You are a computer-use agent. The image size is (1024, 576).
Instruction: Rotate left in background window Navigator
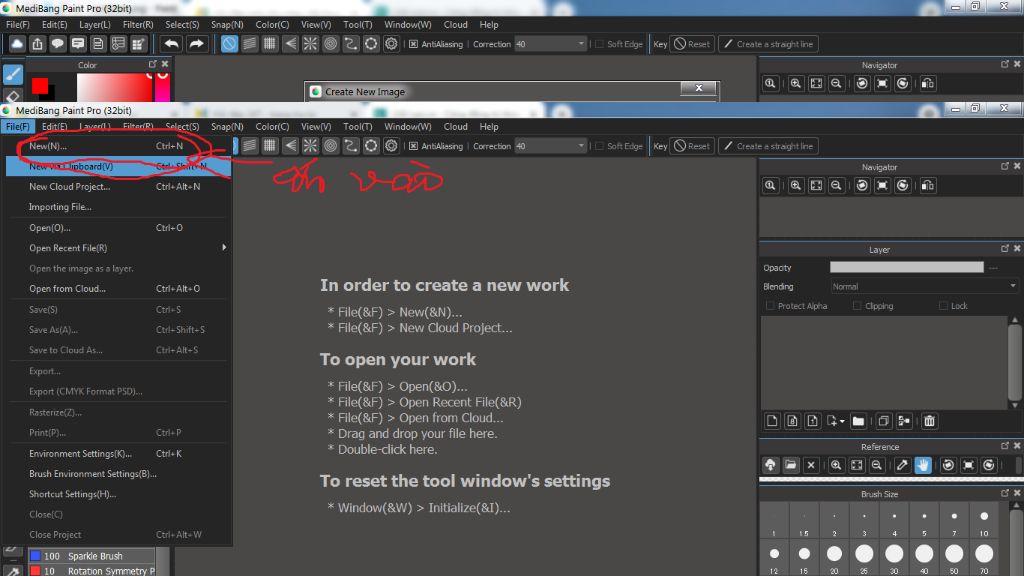[862, 84]
